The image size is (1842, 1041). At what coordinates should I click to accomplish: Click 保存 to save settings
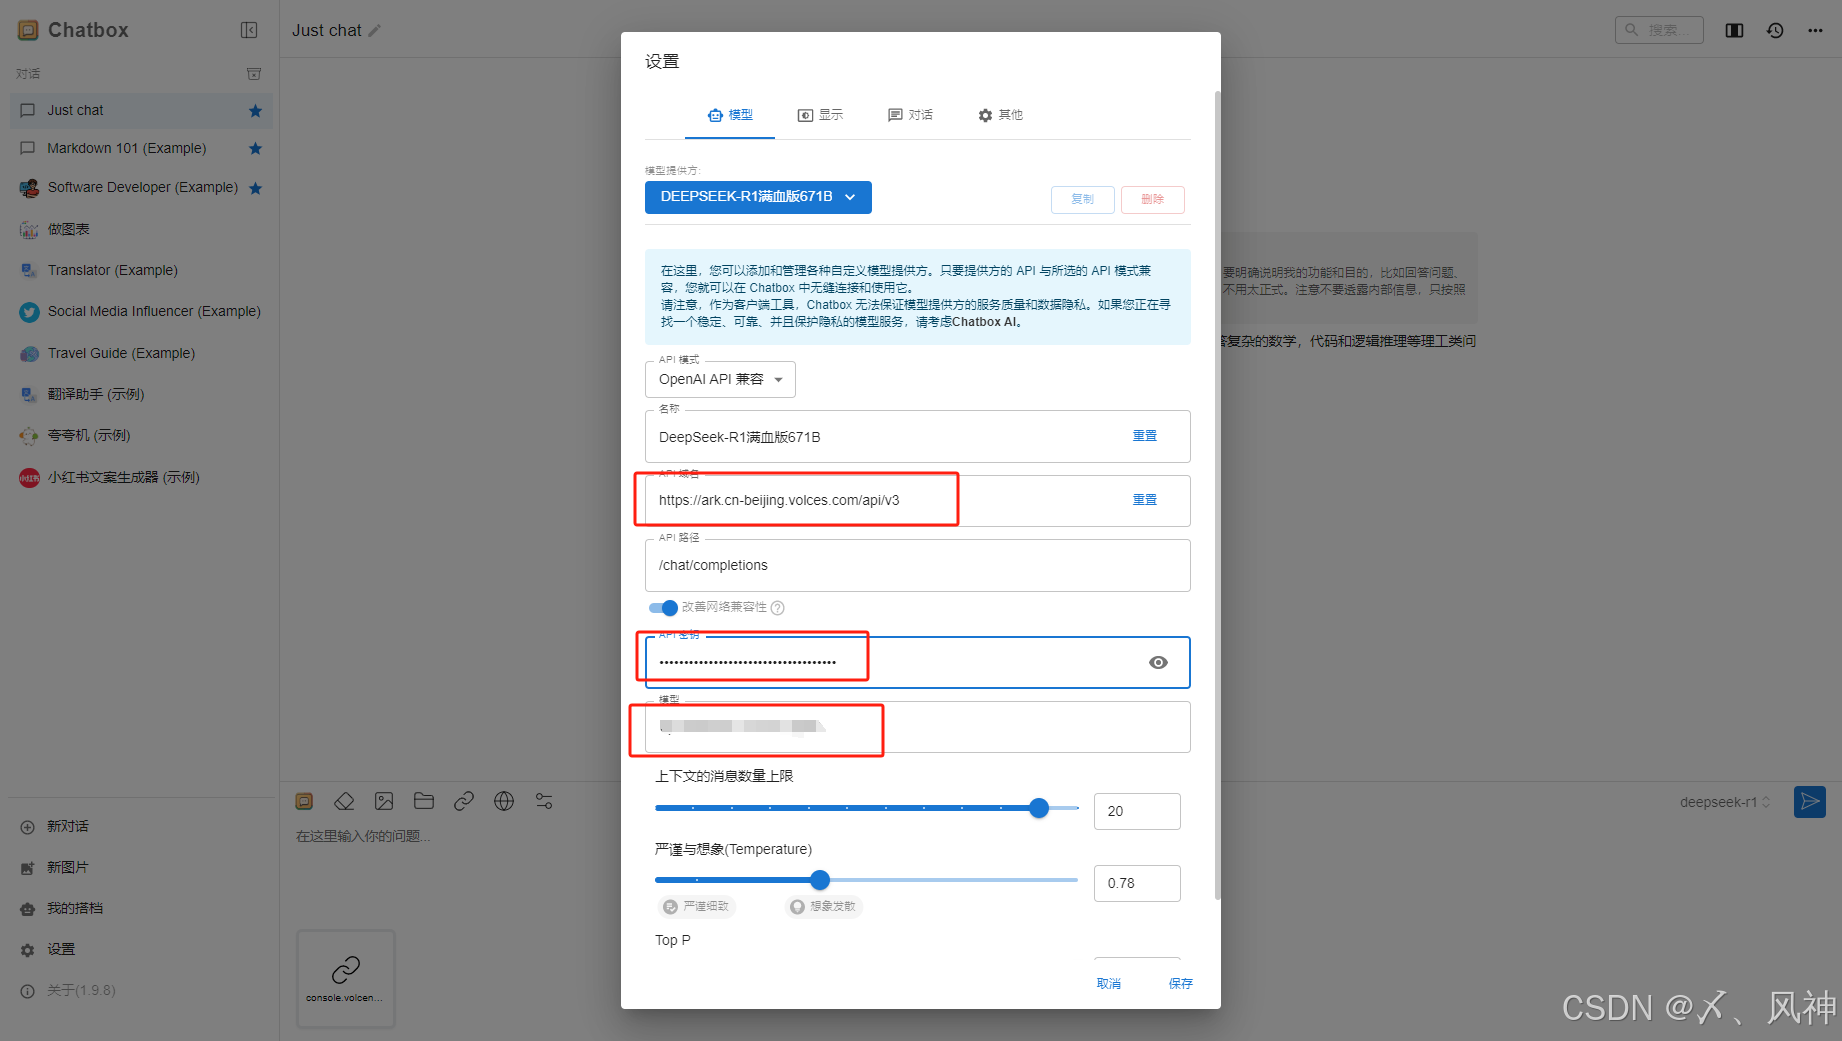coord(1181,984)
